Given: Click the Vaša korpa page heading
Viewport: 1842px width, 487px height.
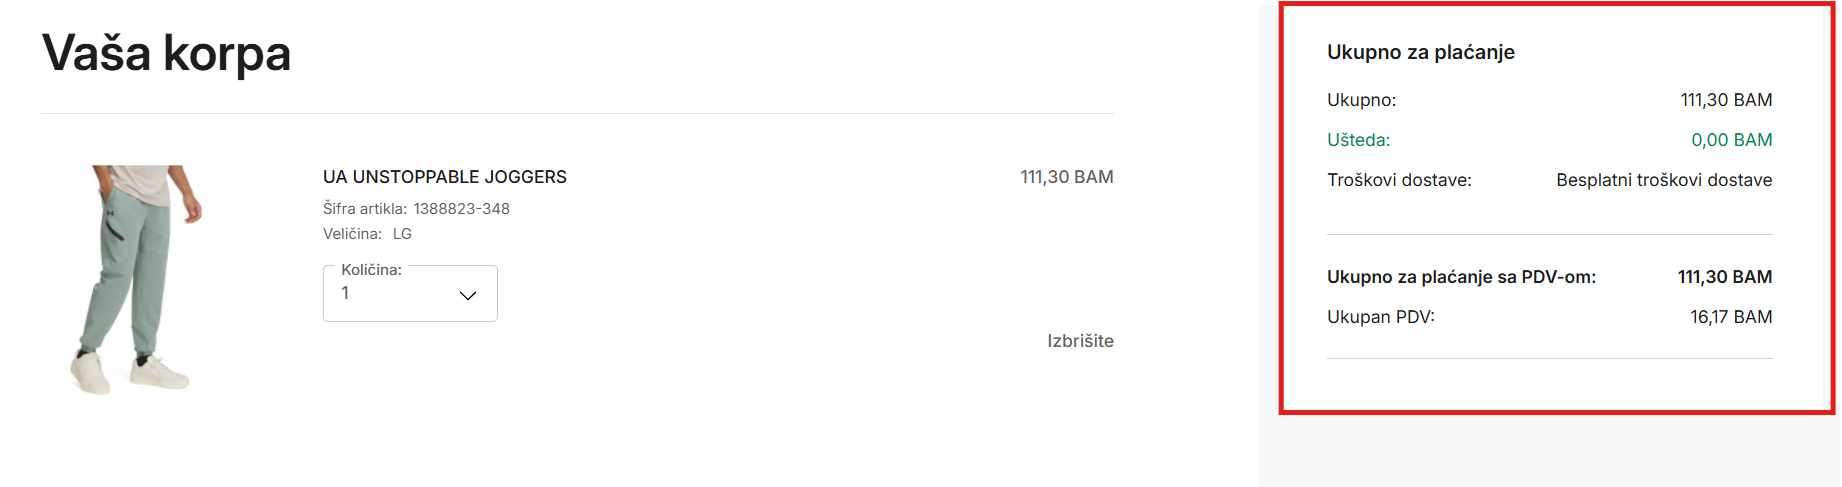Looking at the screenshot, I should 166,53.
